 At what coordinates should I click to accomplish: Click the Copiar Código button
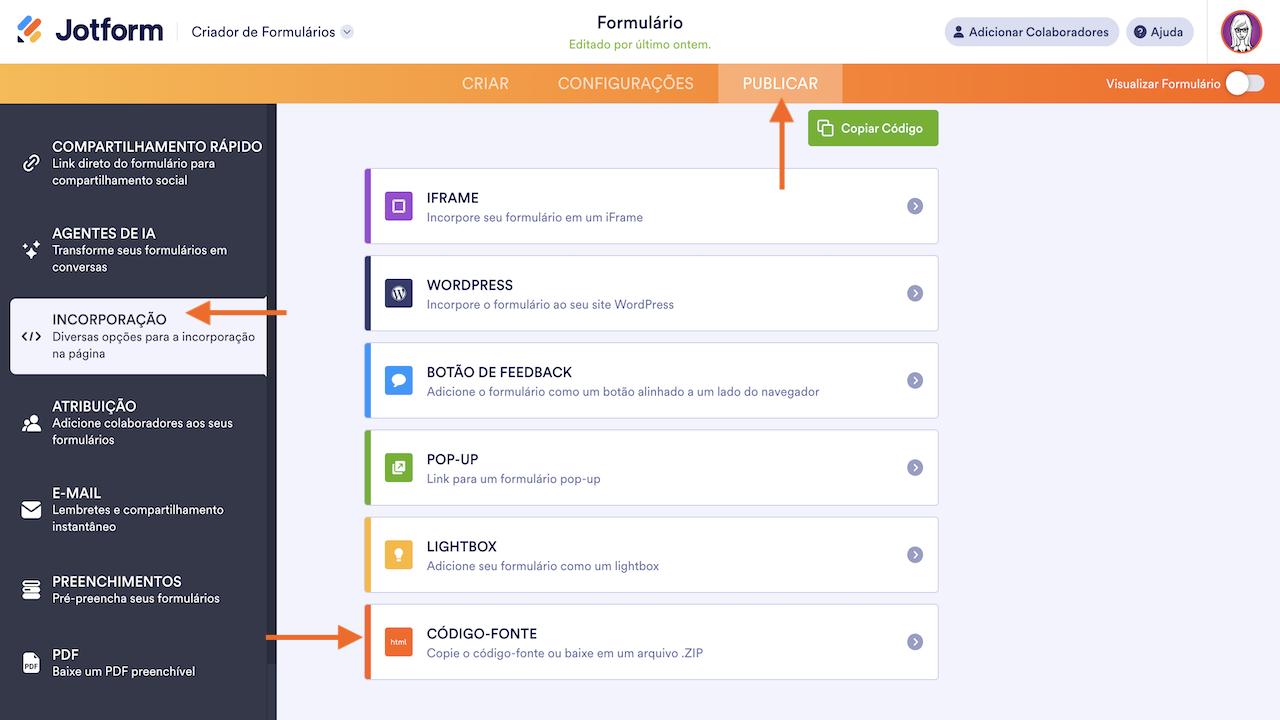coord(872,128)
